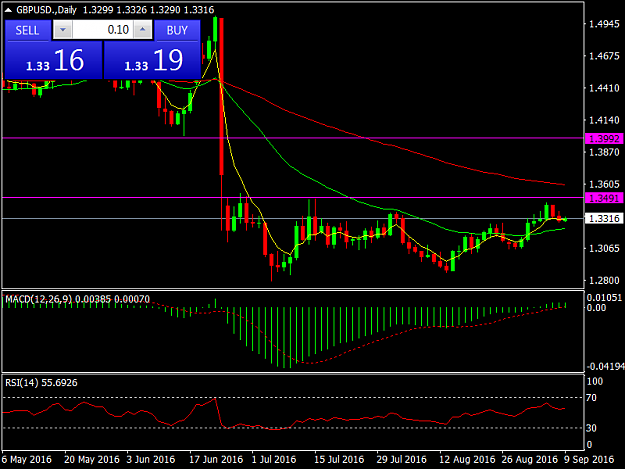Click the GBPUSD.,Daily chart title
The width and height of the screenshot is (625, 469).
click(46, 10)
